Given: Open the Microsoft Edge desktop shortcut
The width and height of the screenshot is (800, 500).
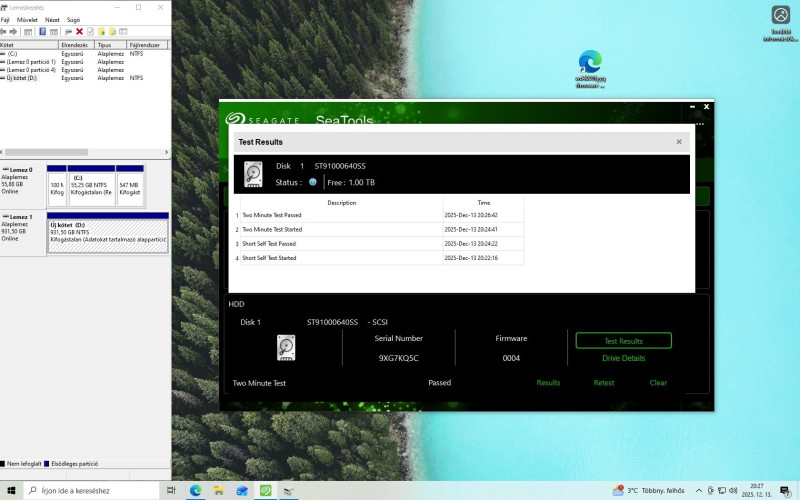Looking at the screenshot, I should pos(590,69).
